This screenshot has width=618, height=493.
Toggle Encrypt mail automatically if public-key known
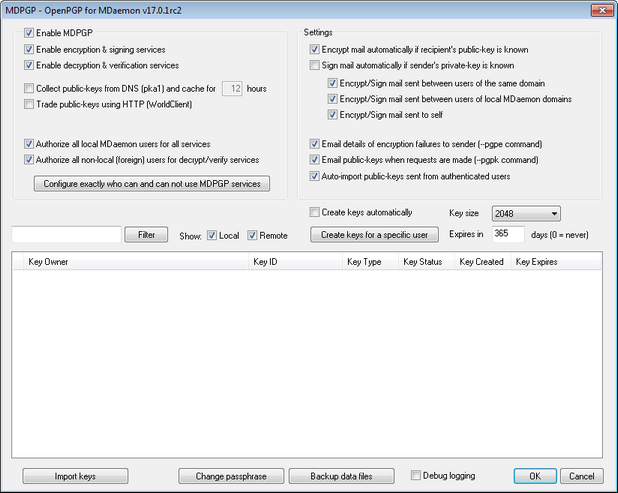[314, 49]
